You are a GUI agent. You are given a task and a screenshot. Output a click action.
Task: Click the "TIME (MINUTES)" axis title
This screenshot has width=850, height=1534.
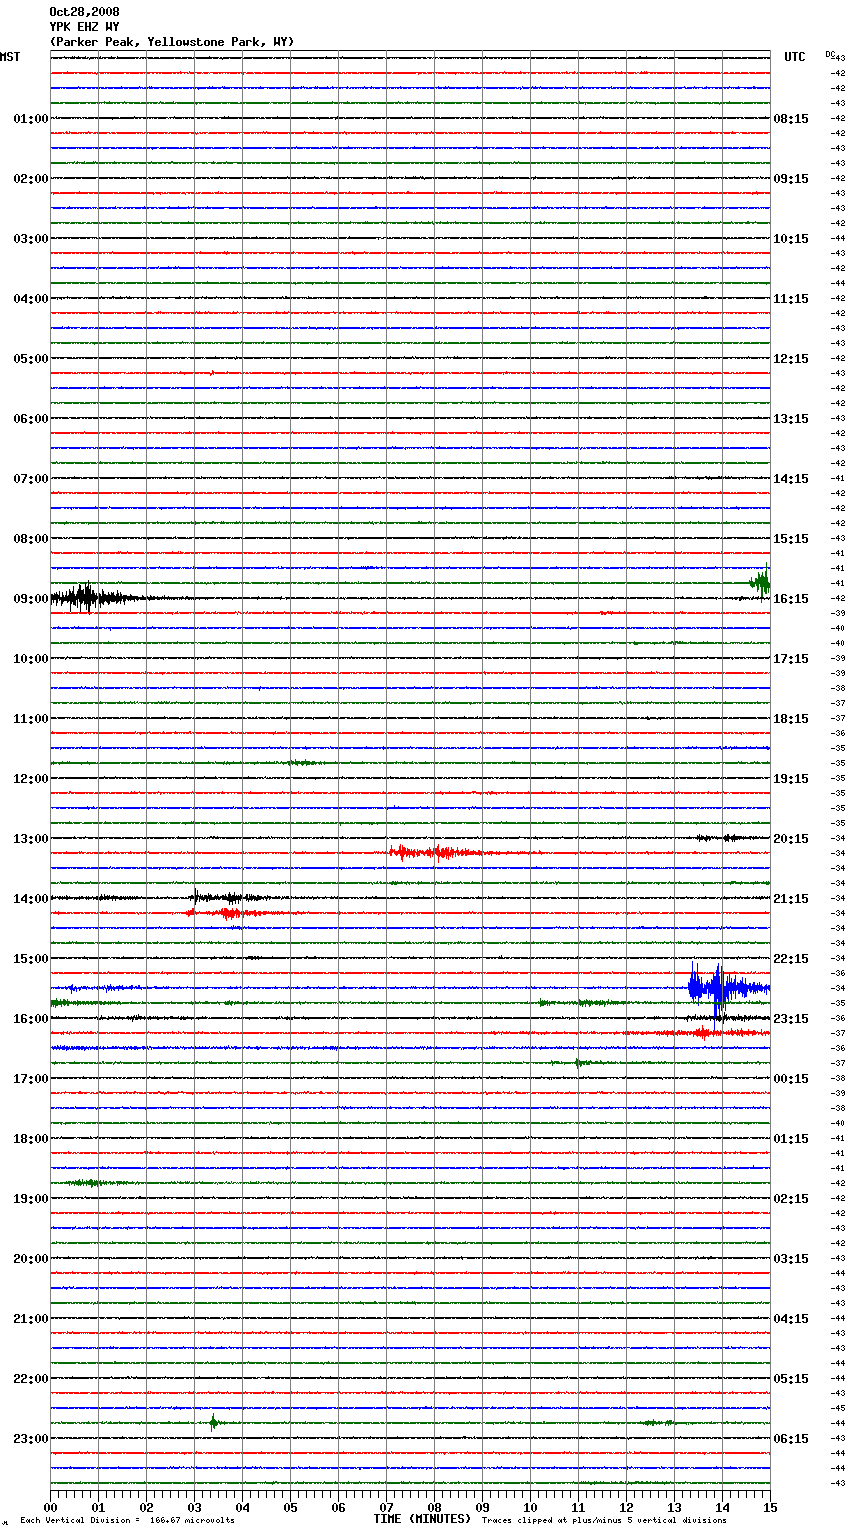pos(422,1519)
